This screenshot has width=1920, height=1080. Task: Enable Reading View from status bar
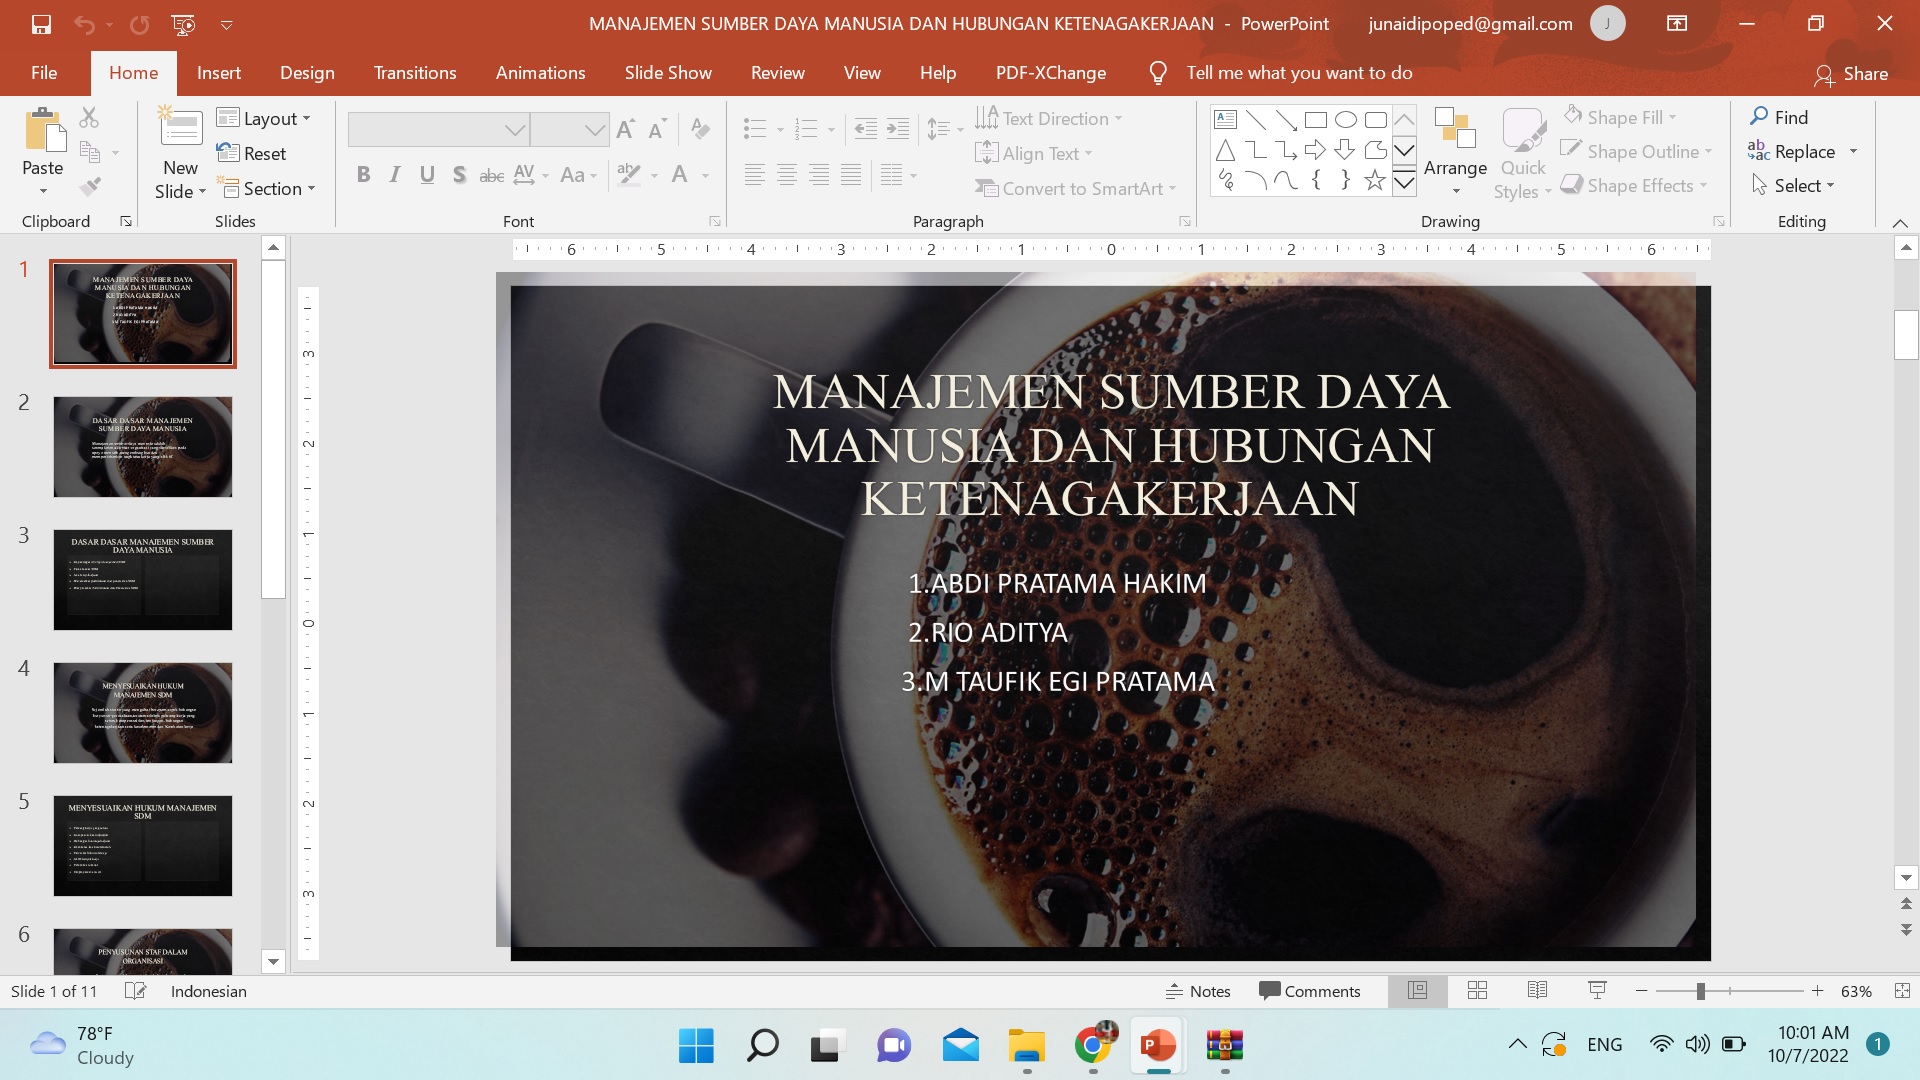click(x=1537, y=991)
